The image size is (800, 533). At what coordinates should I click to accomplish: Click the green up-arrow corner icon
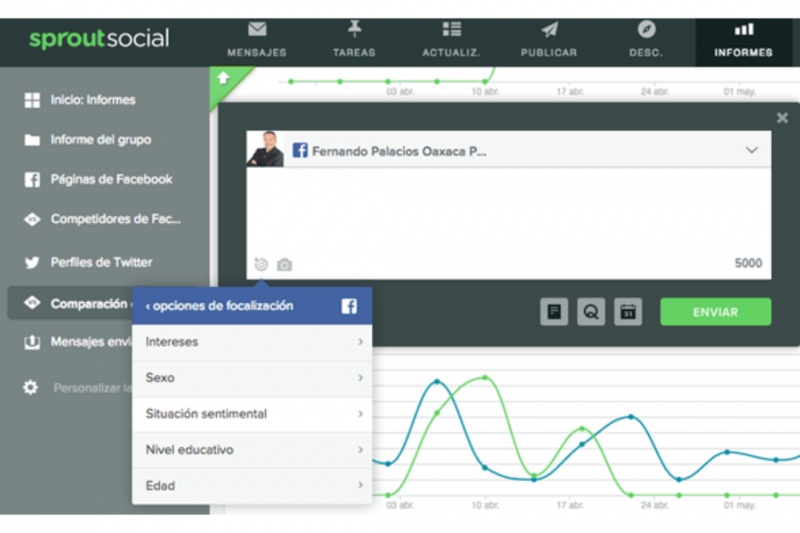(x=223, y=79)
